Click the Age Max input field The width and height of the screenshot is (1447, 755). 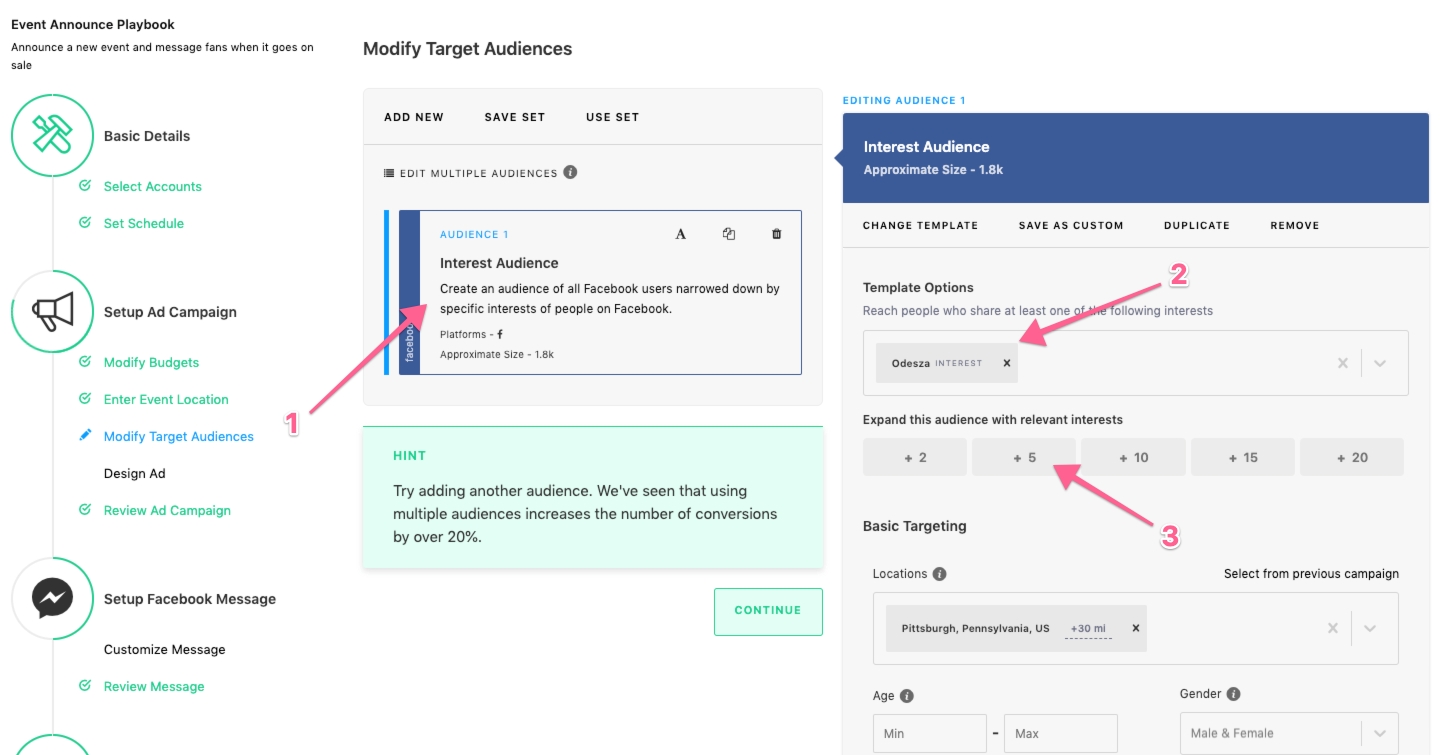(x=1061, y=733)
